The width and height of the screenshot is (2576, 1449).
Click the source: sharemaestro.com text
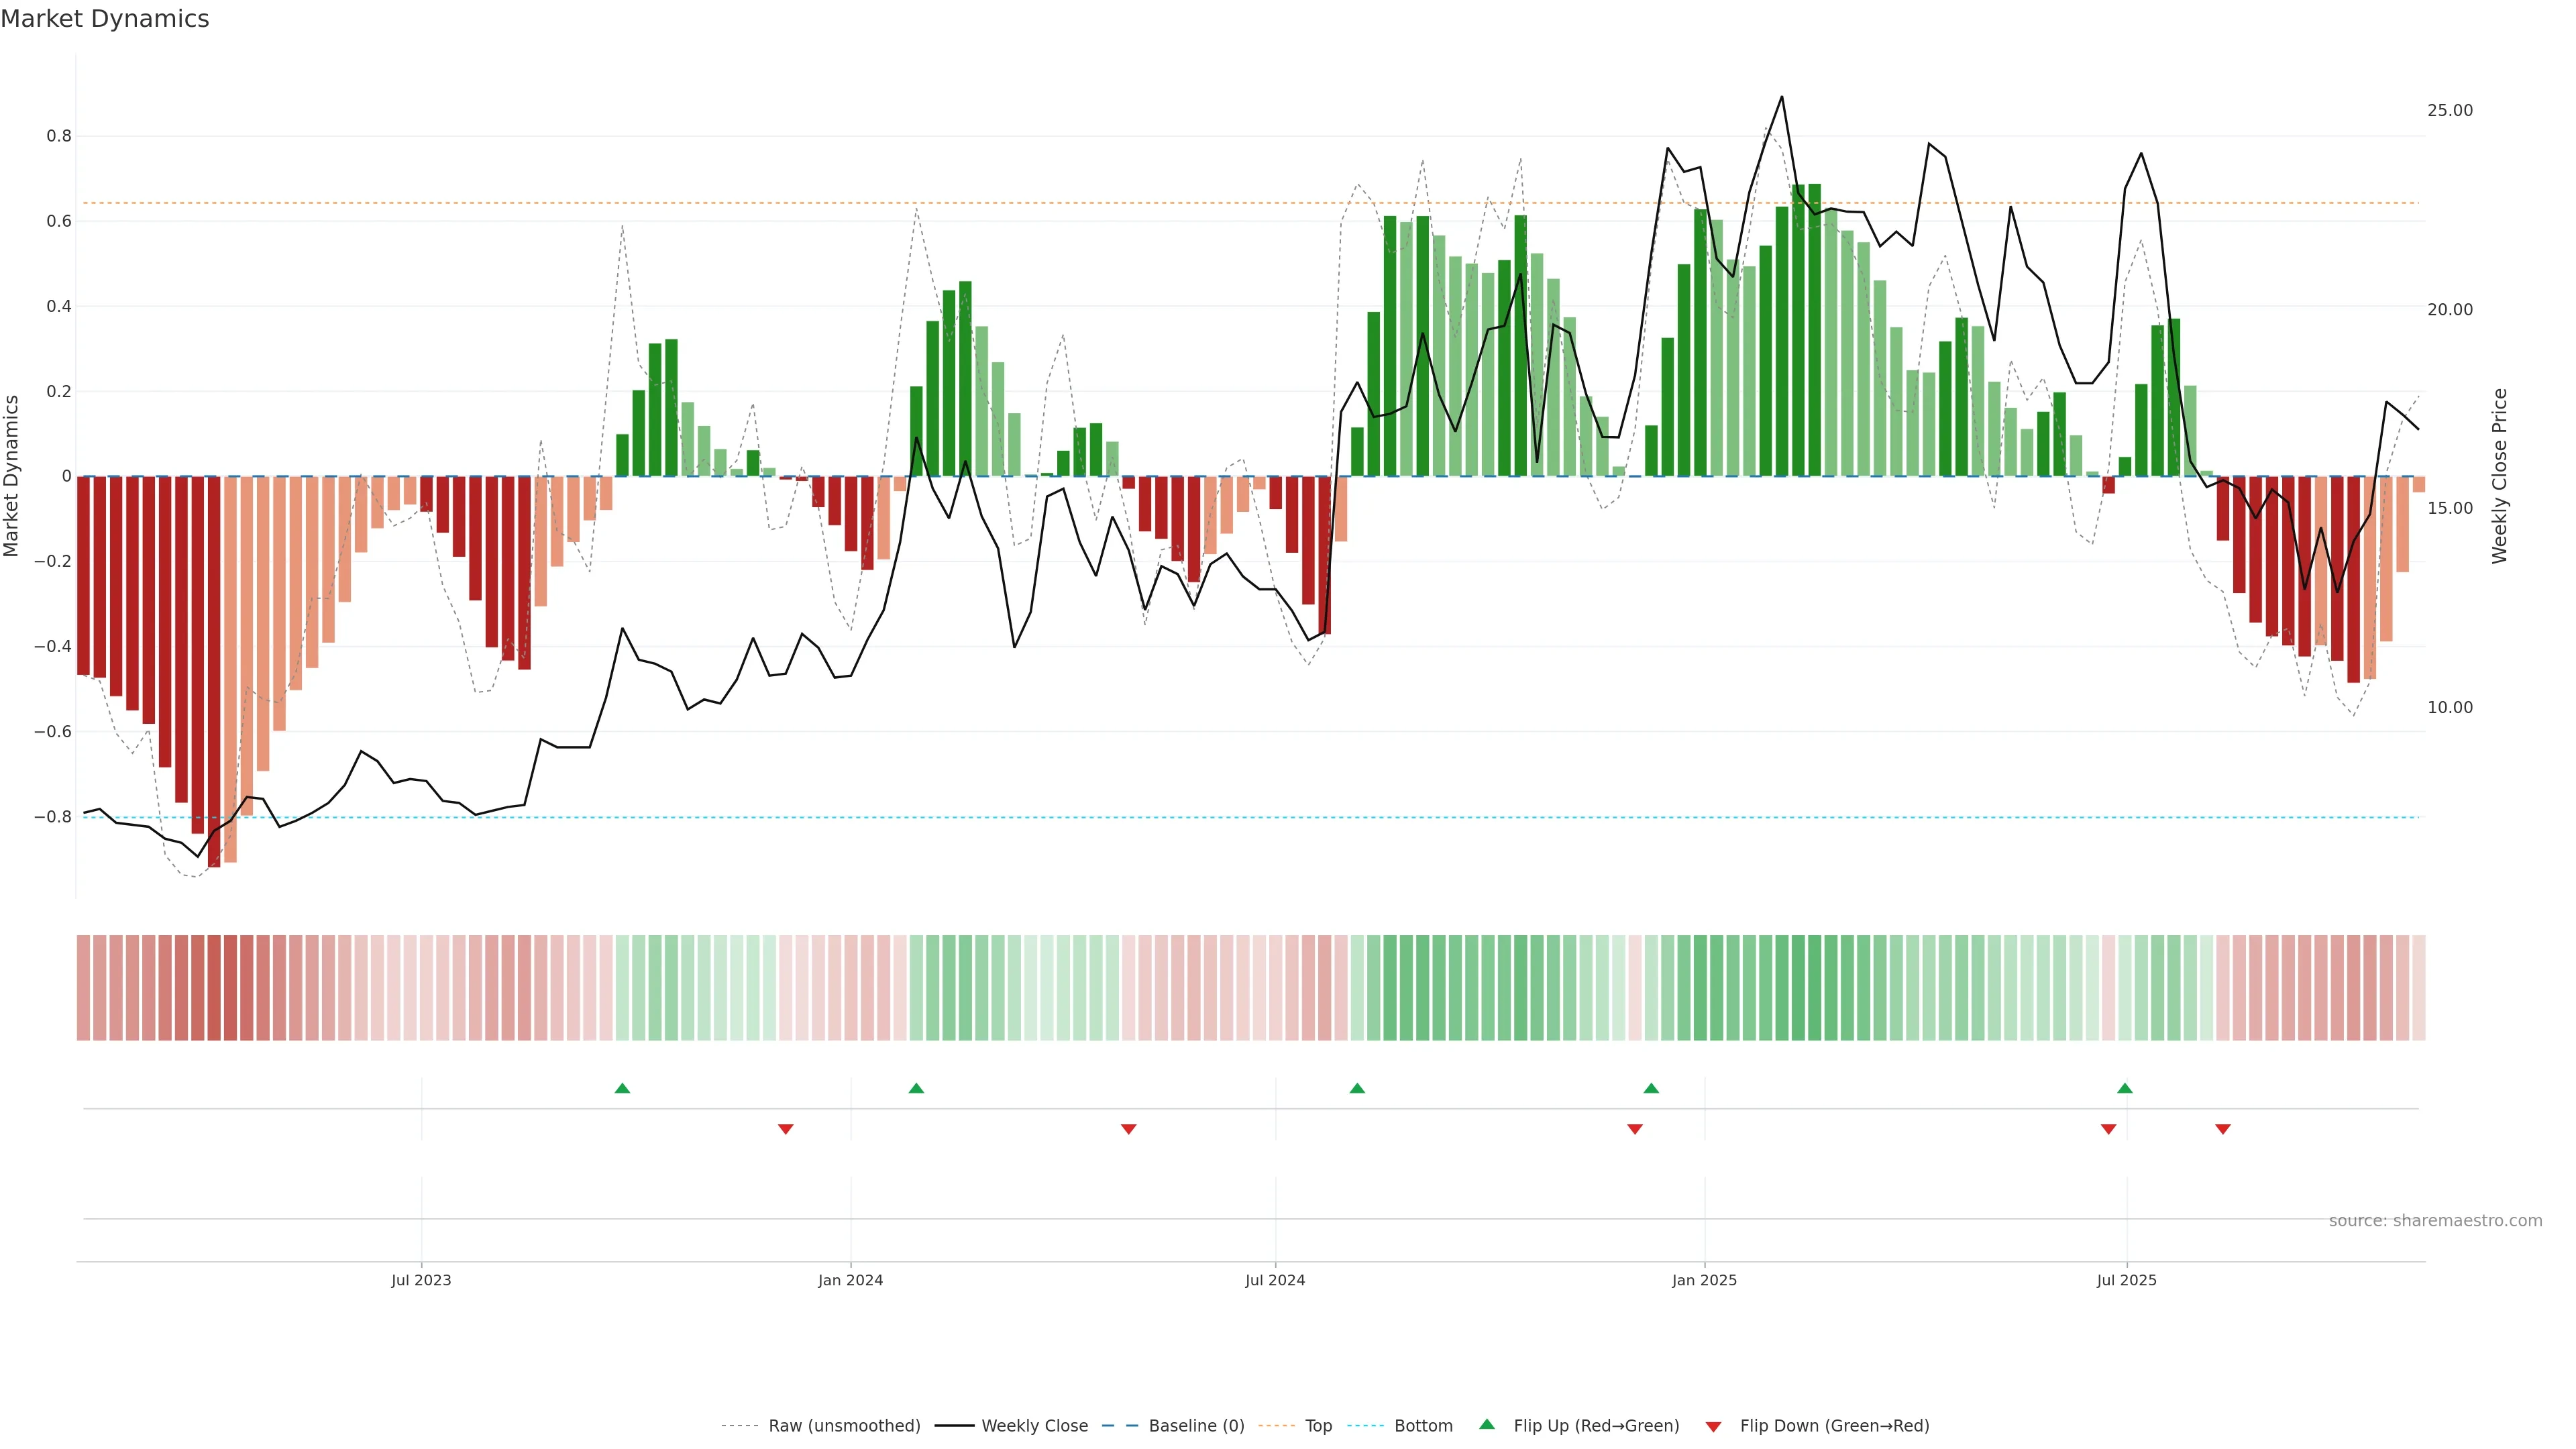2435,1220
